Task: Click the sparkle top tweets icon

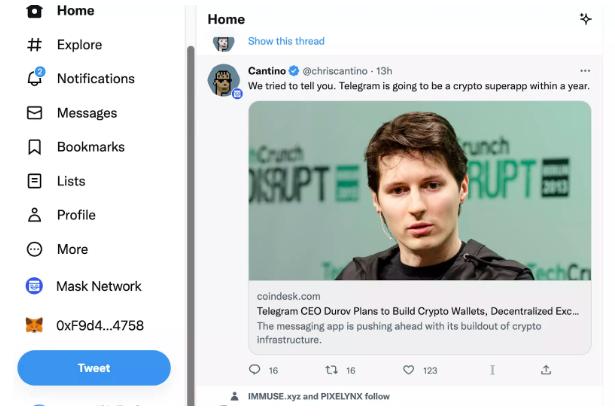Action: tap(585, 19)
